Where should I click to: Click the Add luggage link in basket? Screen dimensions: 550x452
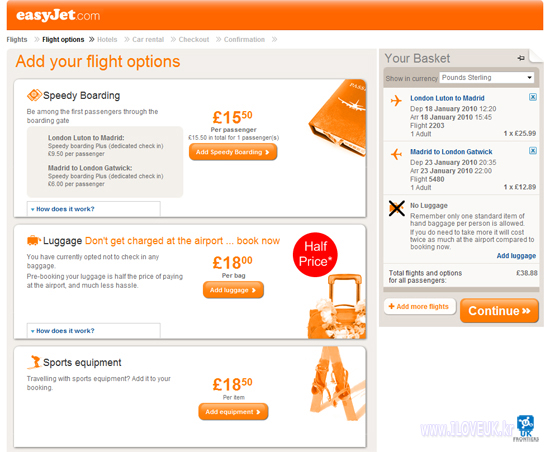(x=516, y=256)
